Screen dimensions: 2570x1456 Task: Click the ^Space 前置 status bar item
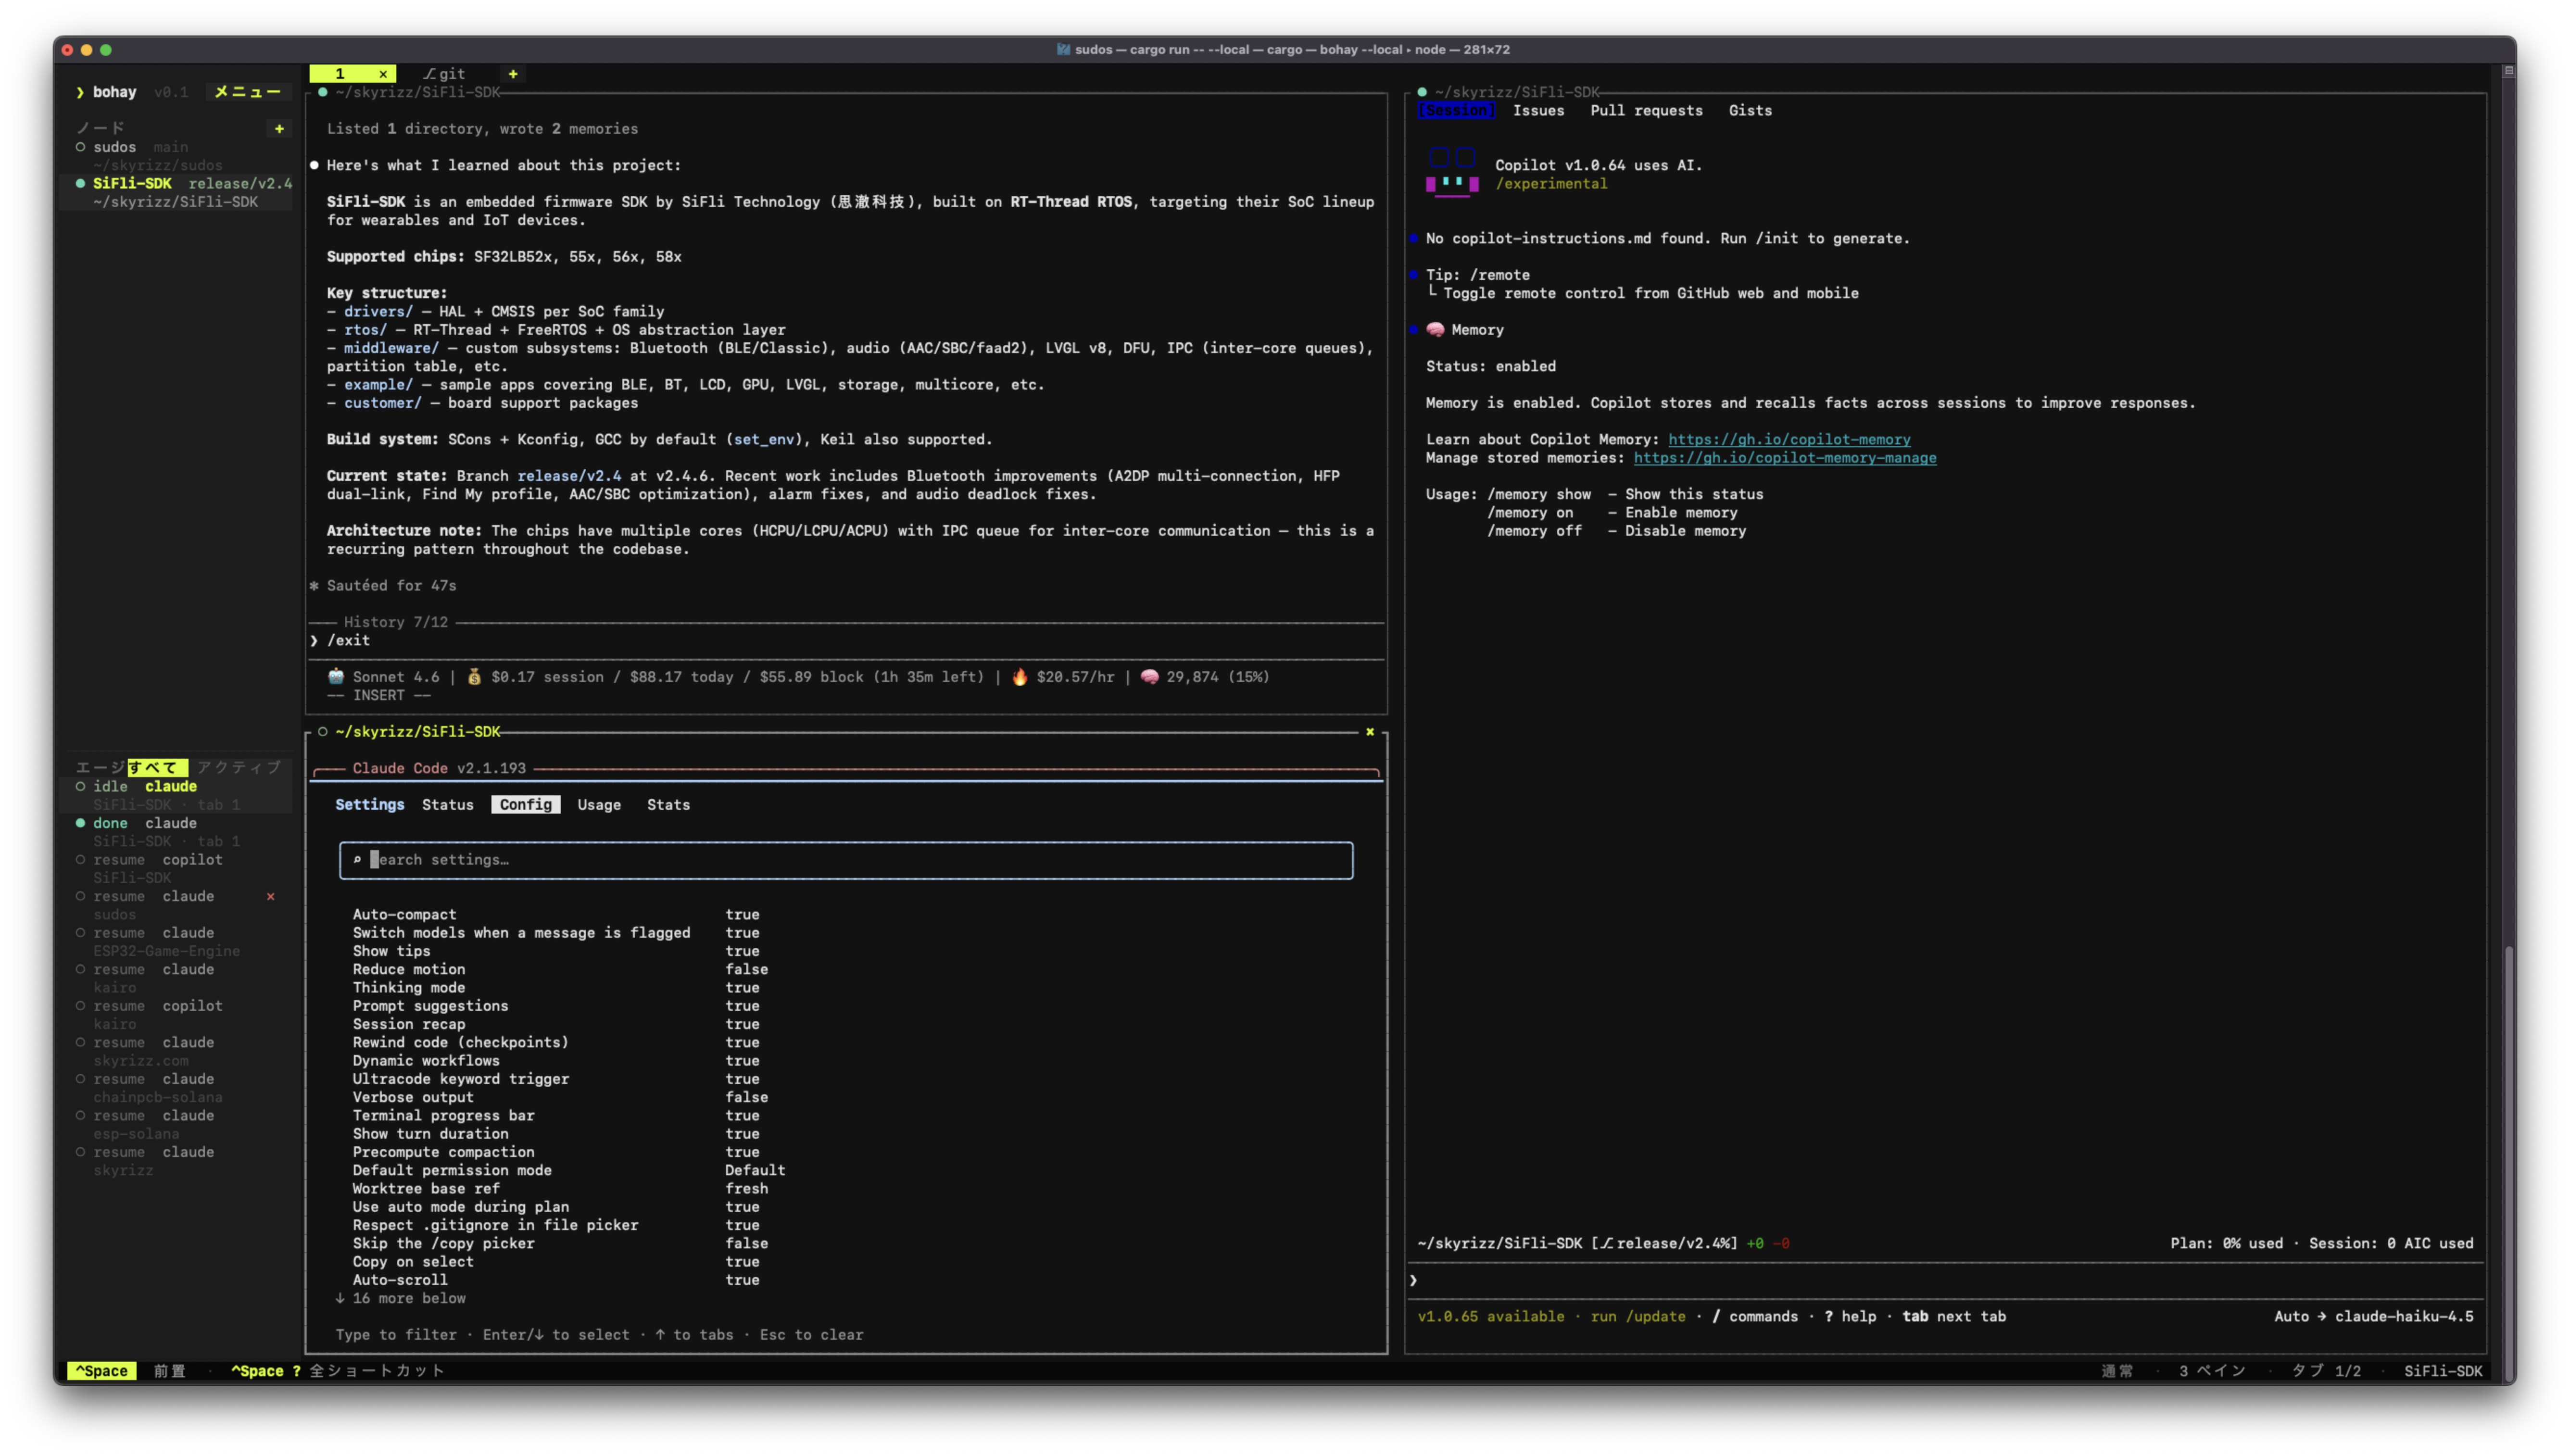coord(127,1371)
